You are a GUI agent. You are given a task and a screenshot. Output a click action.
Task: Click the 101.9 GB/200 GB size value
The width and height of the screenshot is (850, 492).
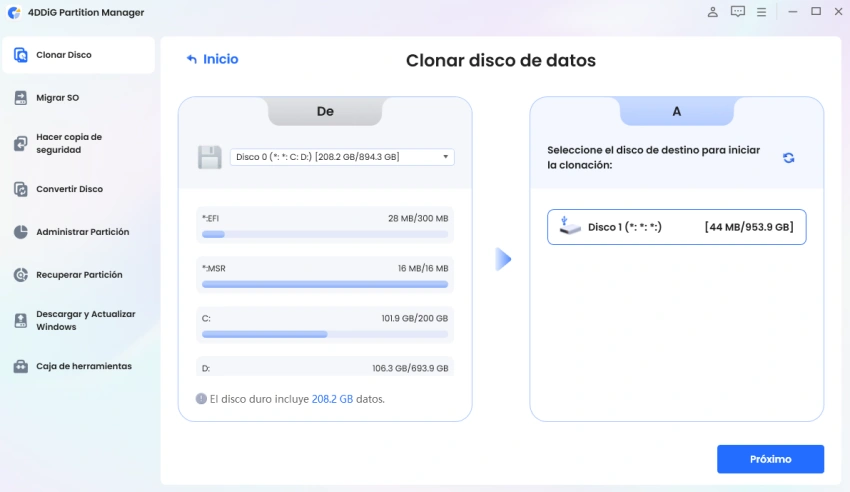(415, 318)
